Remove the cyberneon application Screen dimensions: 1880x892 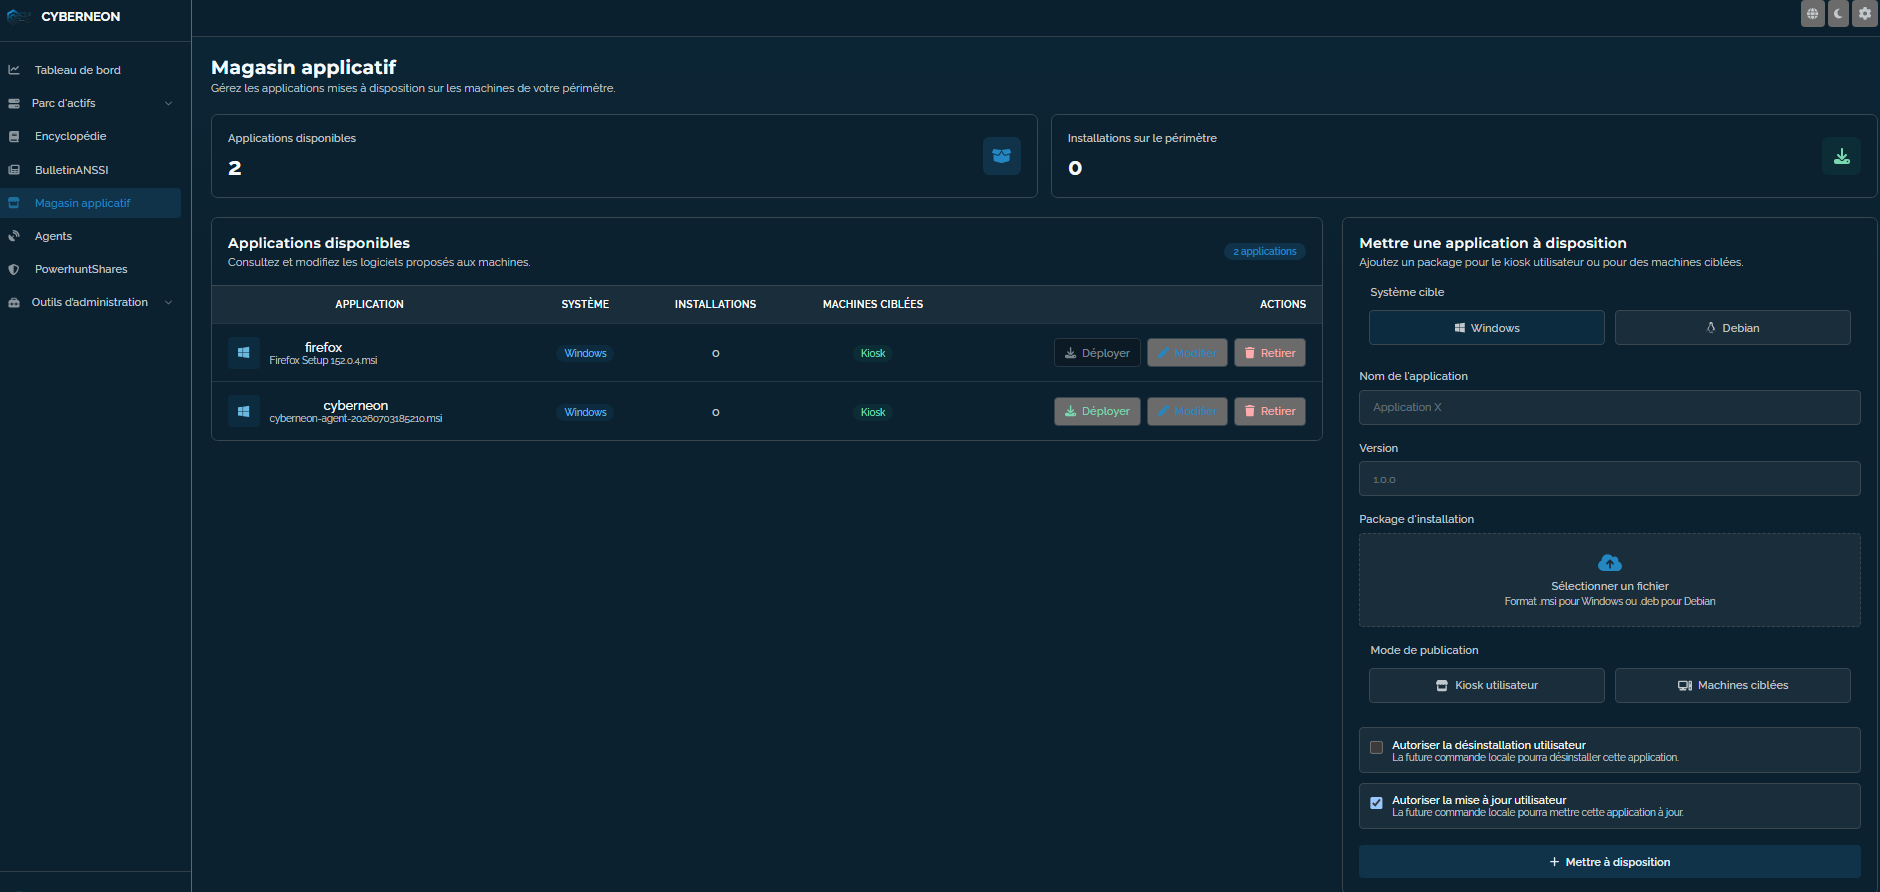click(1270, 411)
